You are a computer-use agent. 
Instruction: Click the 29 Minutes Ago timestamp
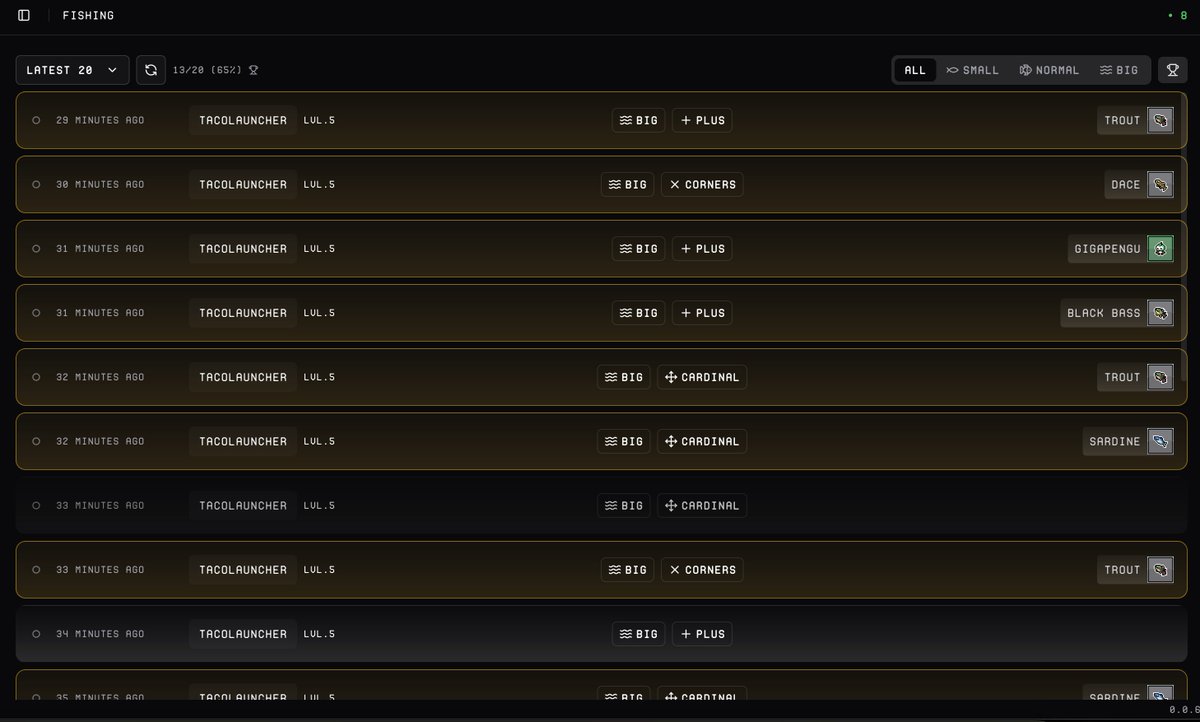coord(100,121)
